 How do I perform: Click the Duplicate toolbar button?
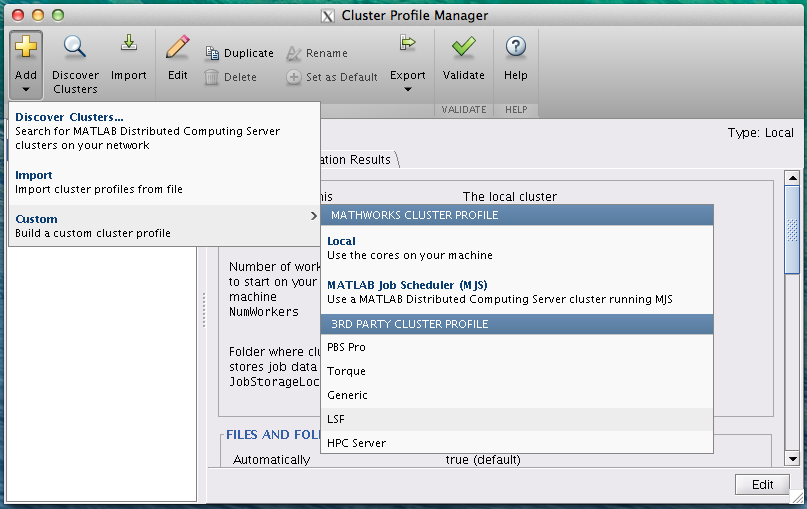click(239, 53)
